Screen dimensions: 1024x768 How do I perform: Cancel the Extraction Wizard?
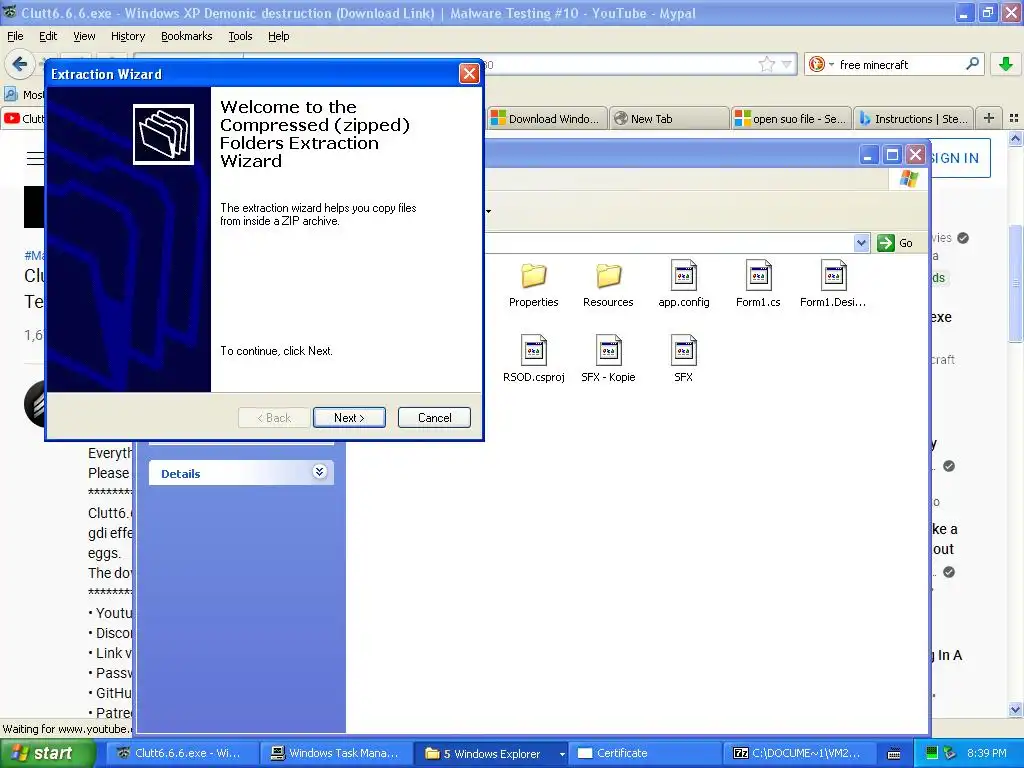(434, 418)
